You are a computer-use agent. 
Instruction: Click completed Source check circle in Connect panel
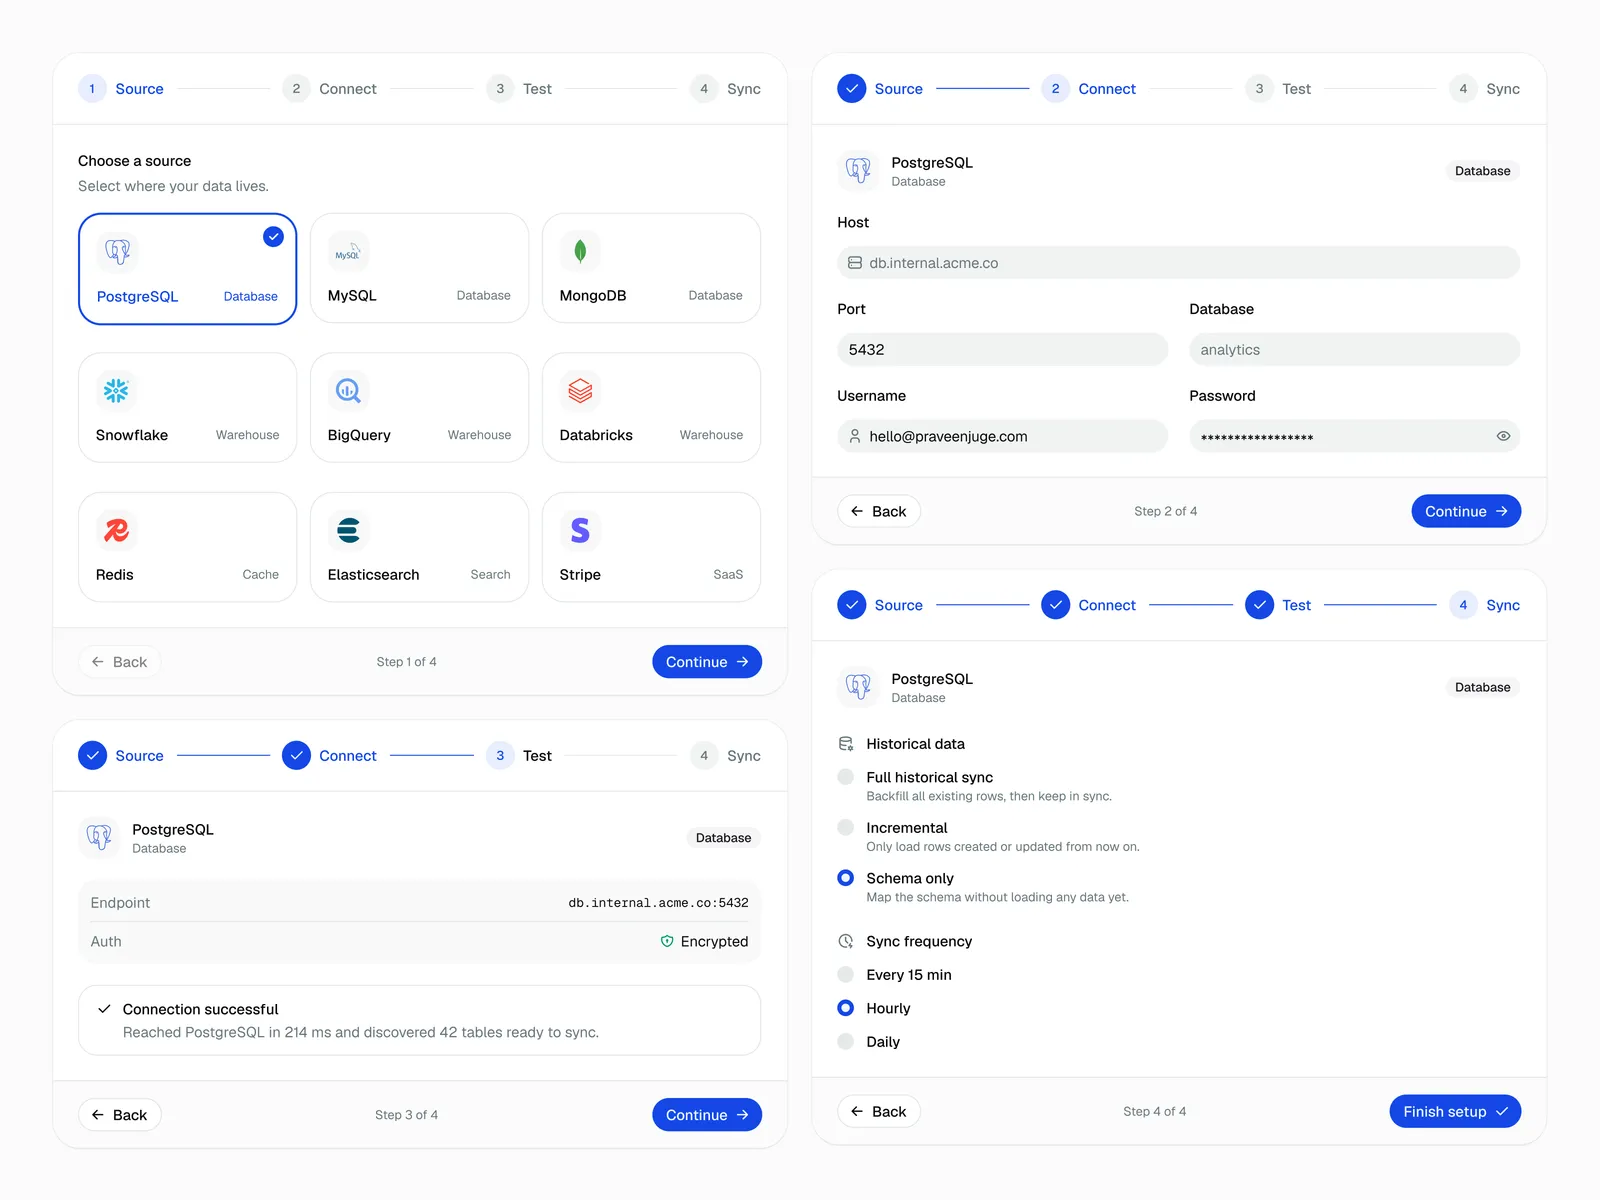click(852, 89)
